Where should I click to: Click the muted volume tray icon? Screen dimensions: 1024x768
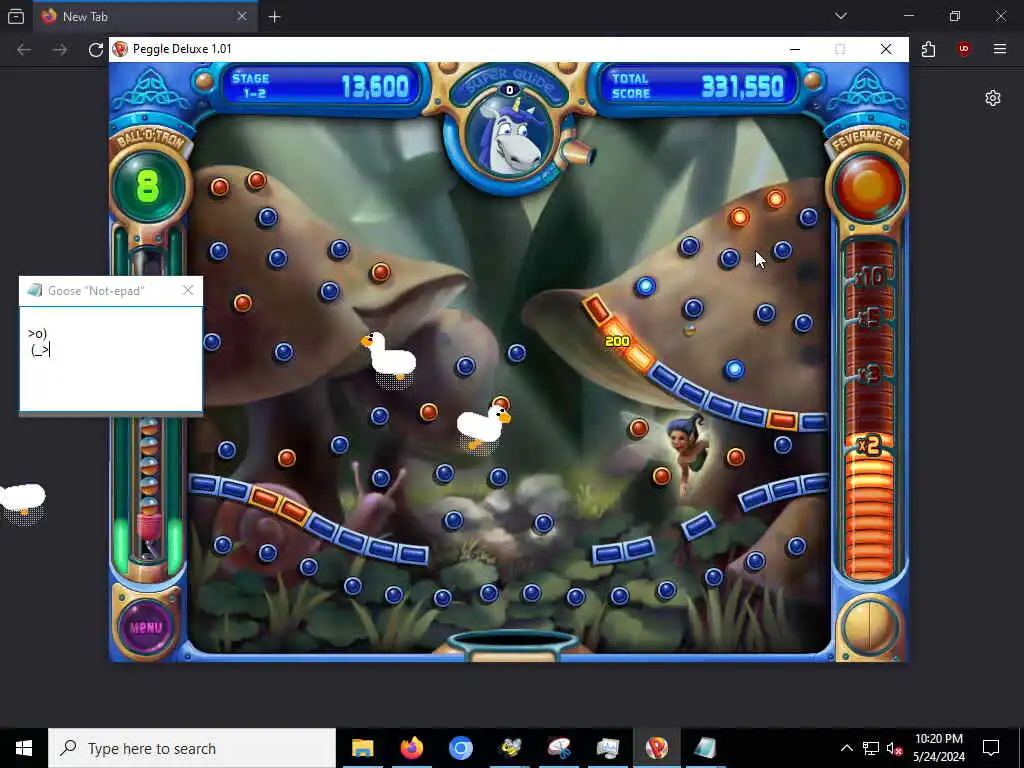point(893,748)
